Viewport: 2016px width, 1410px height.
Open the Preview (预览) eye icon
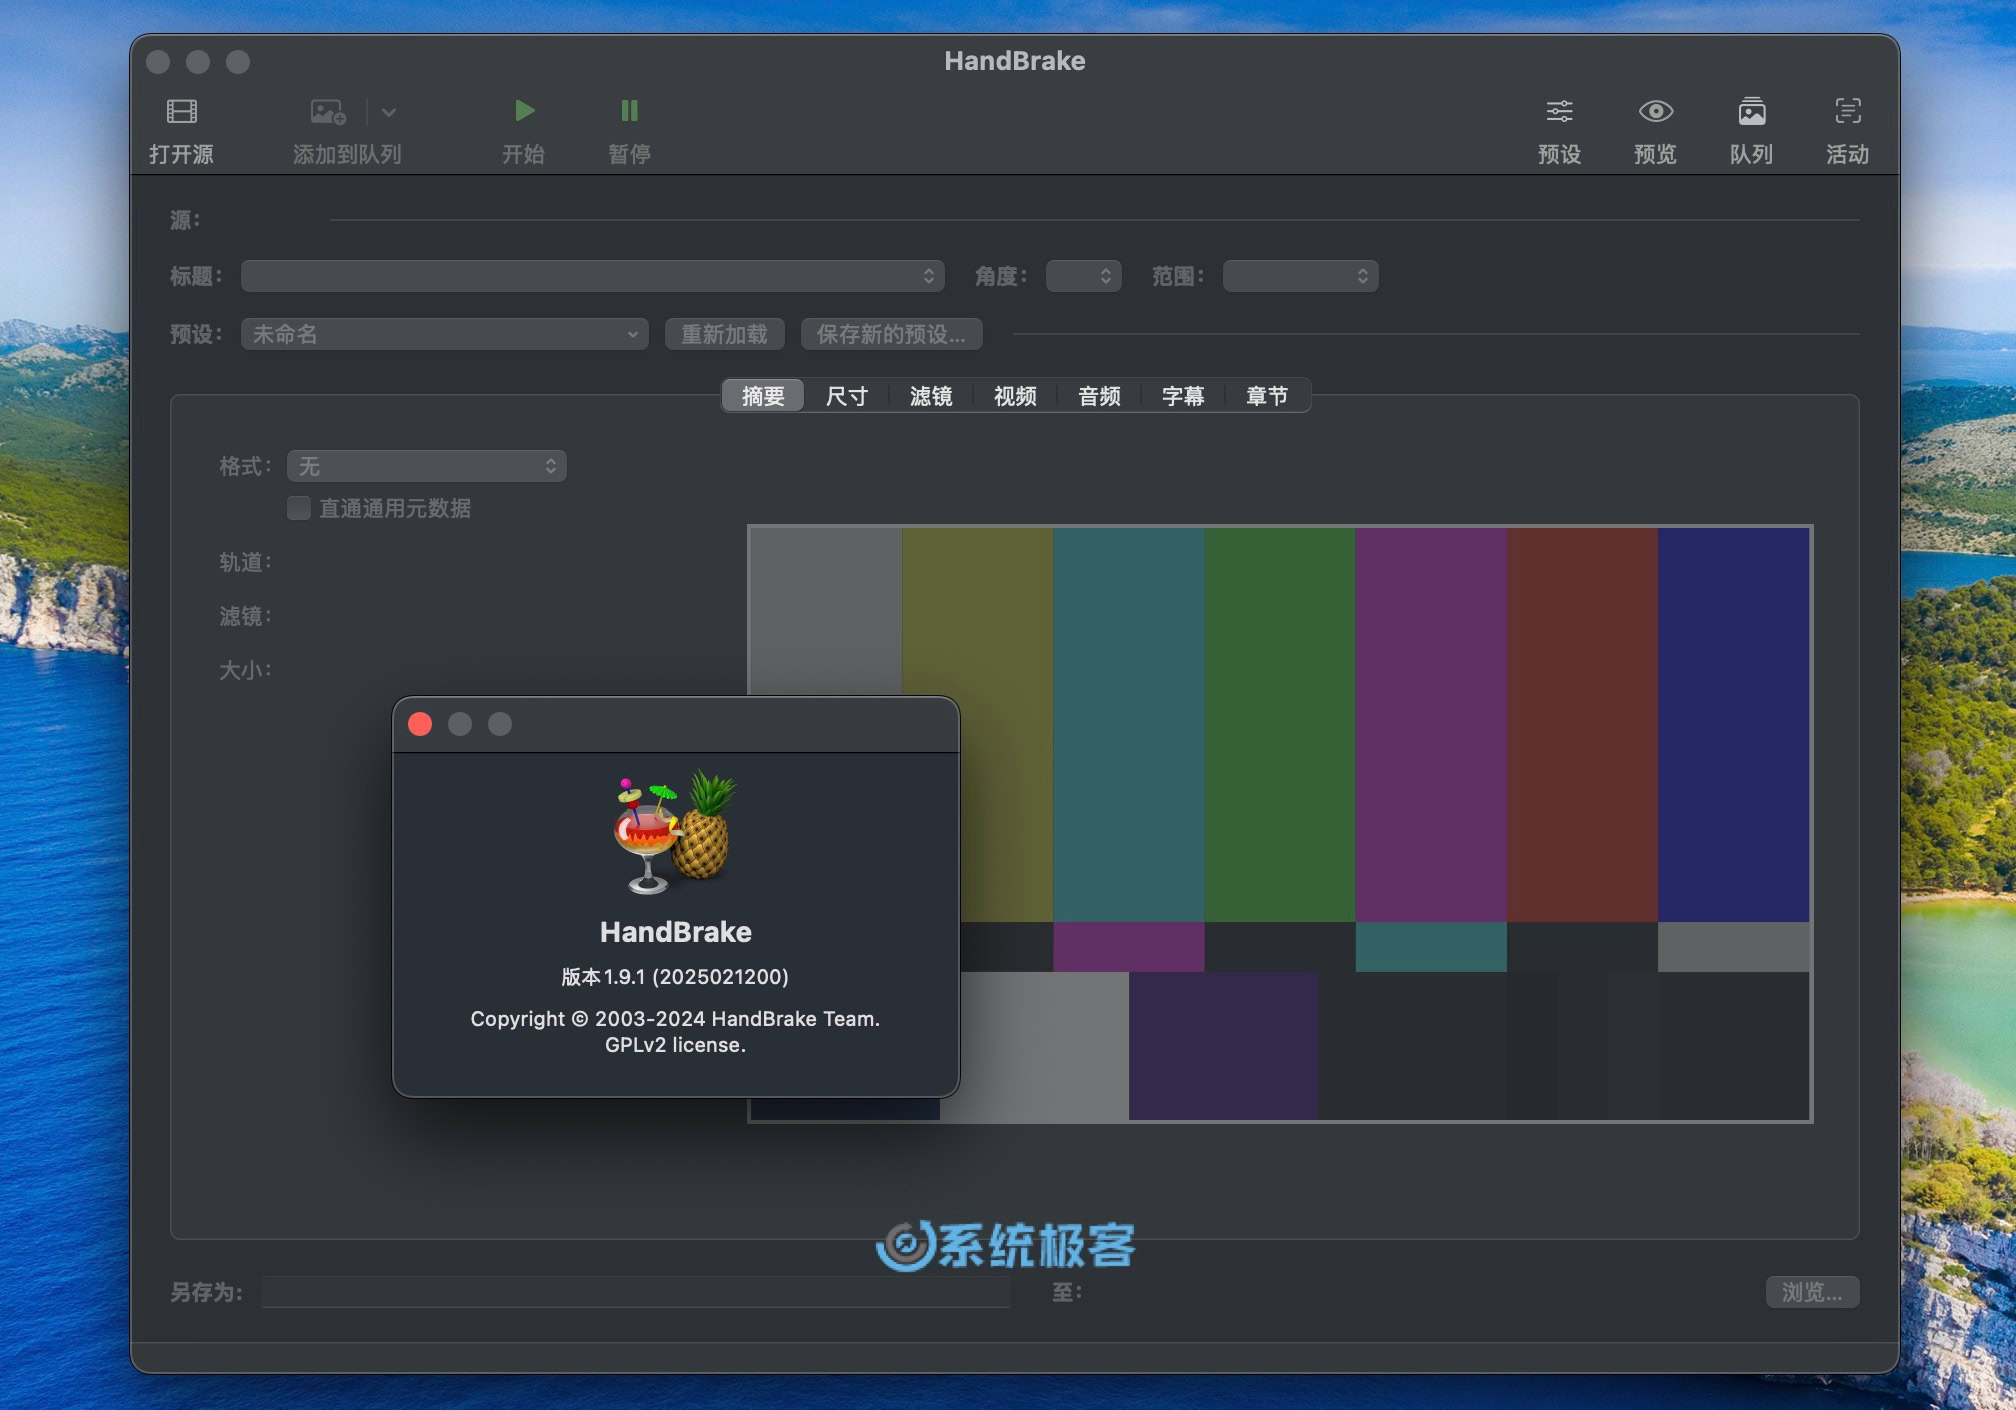1655,111
